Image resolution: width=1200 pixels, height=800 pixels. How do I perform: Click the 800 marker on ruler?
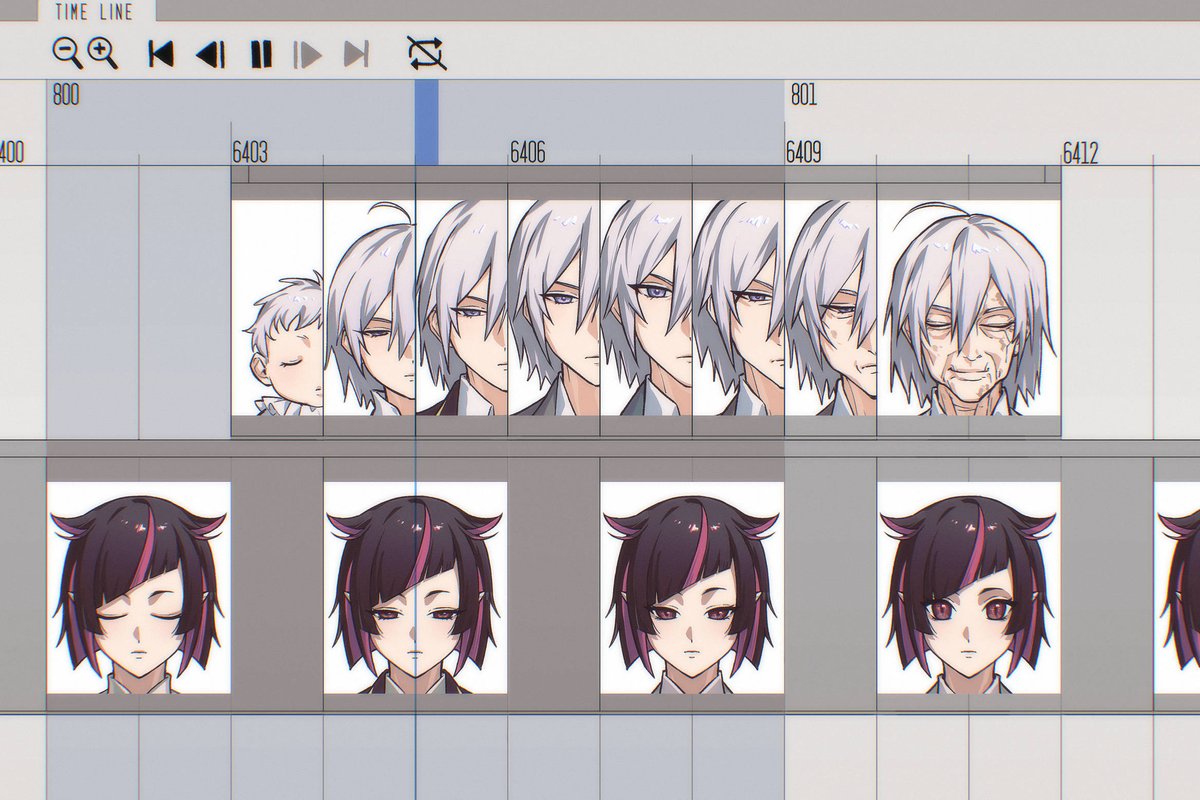[65, 95]
